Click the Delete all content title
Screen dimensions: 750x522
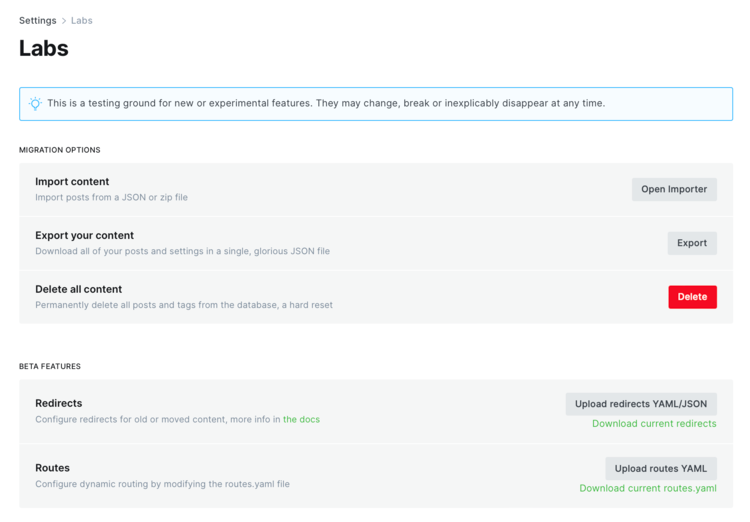[x=78, y=289]
